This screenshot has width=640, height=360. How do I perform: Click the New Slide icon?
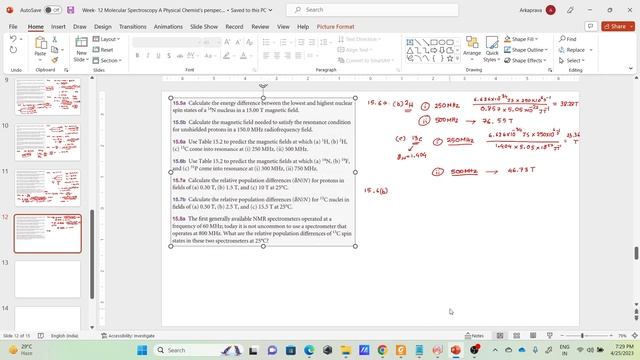click(x=81, y=42)
